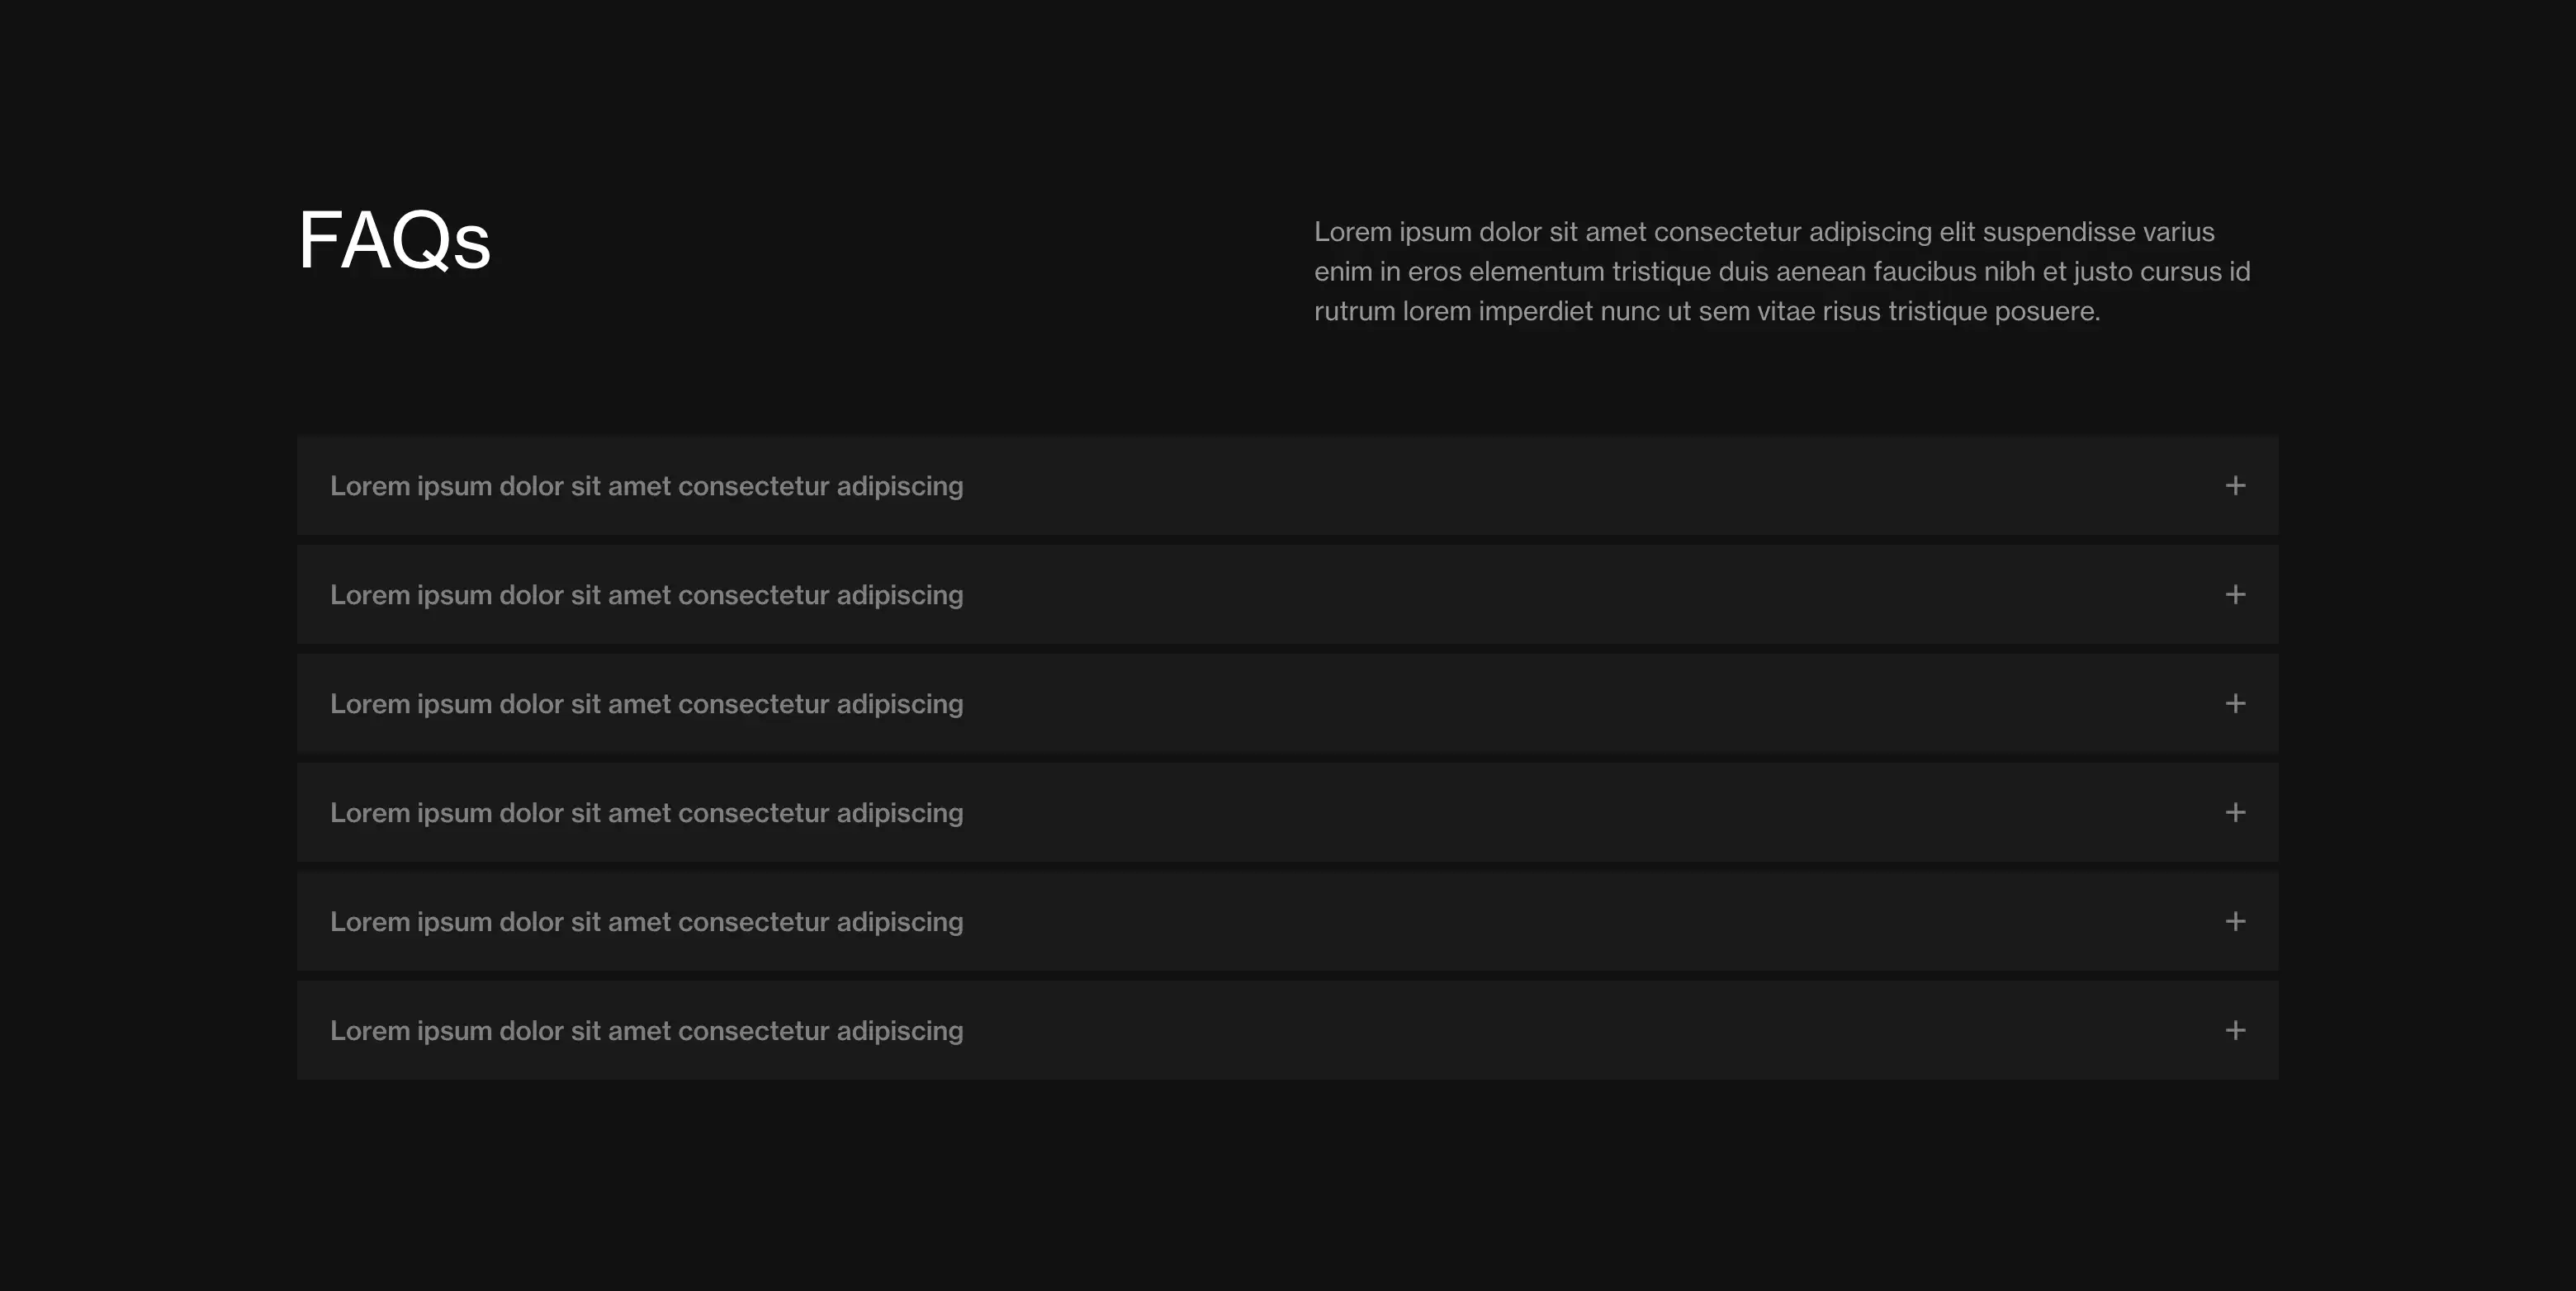Expand the fifth FAQ question title
The width and height of the screenshot is (2576, 1291).
tap(646, 922)
